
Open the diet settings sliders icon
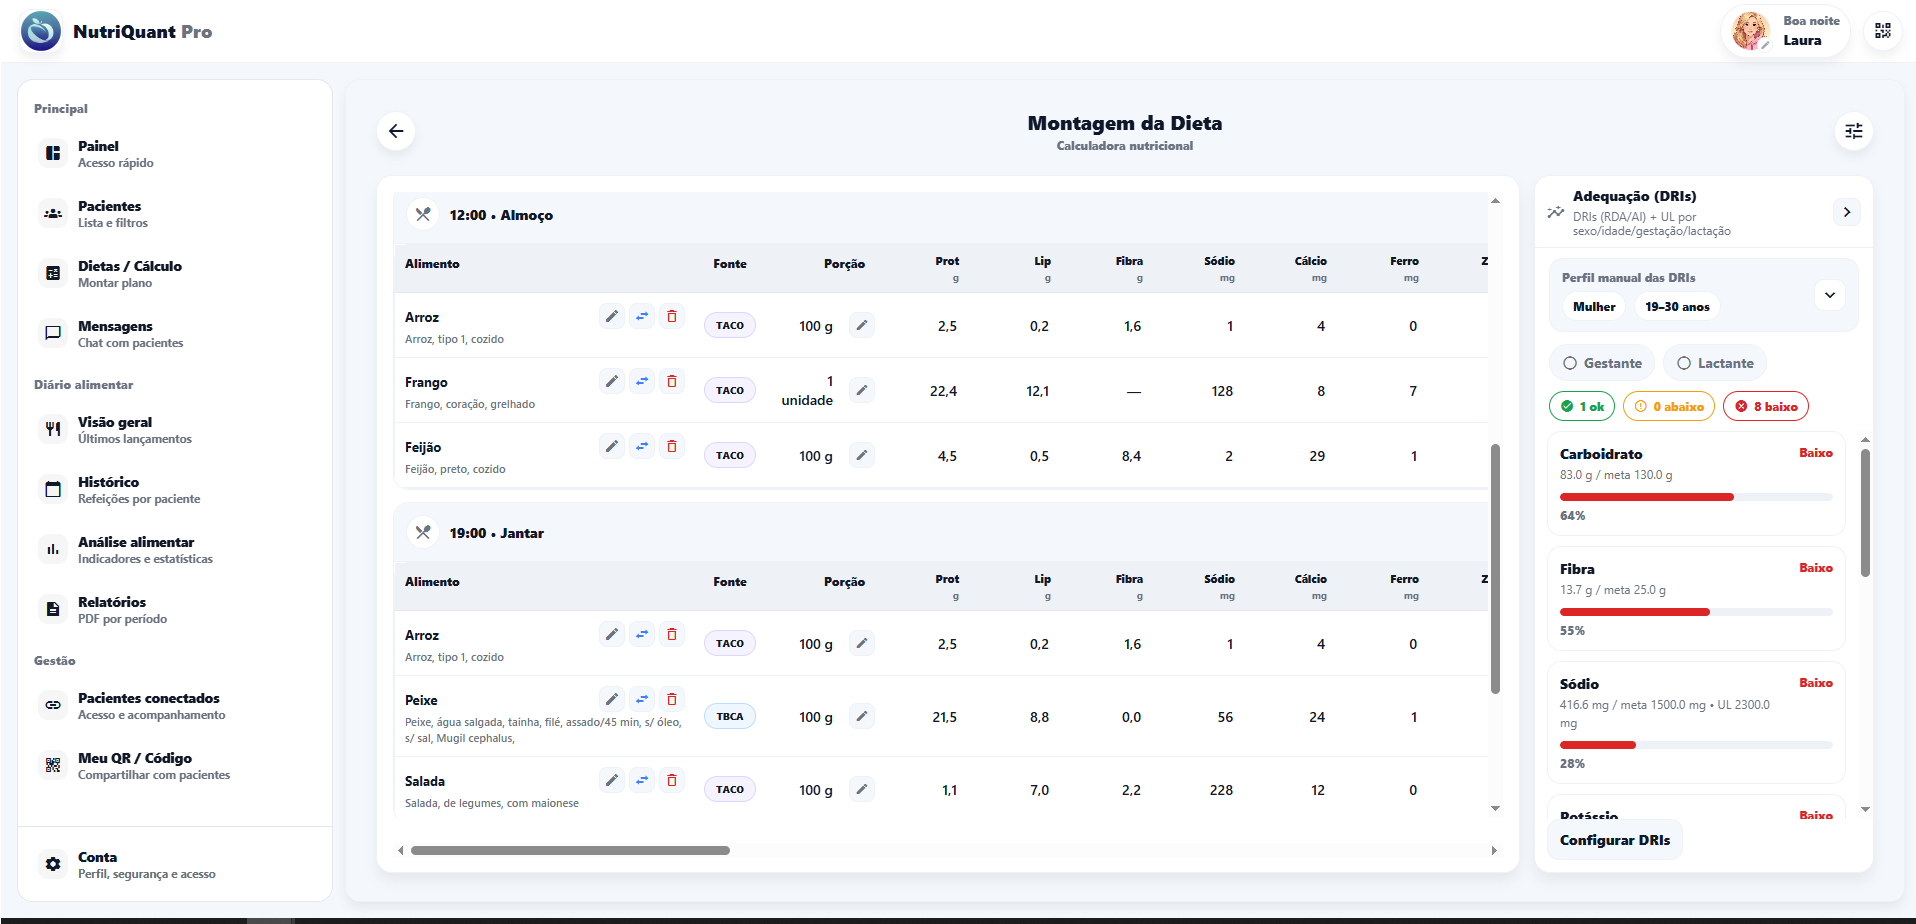click(x=1853, y=131)
